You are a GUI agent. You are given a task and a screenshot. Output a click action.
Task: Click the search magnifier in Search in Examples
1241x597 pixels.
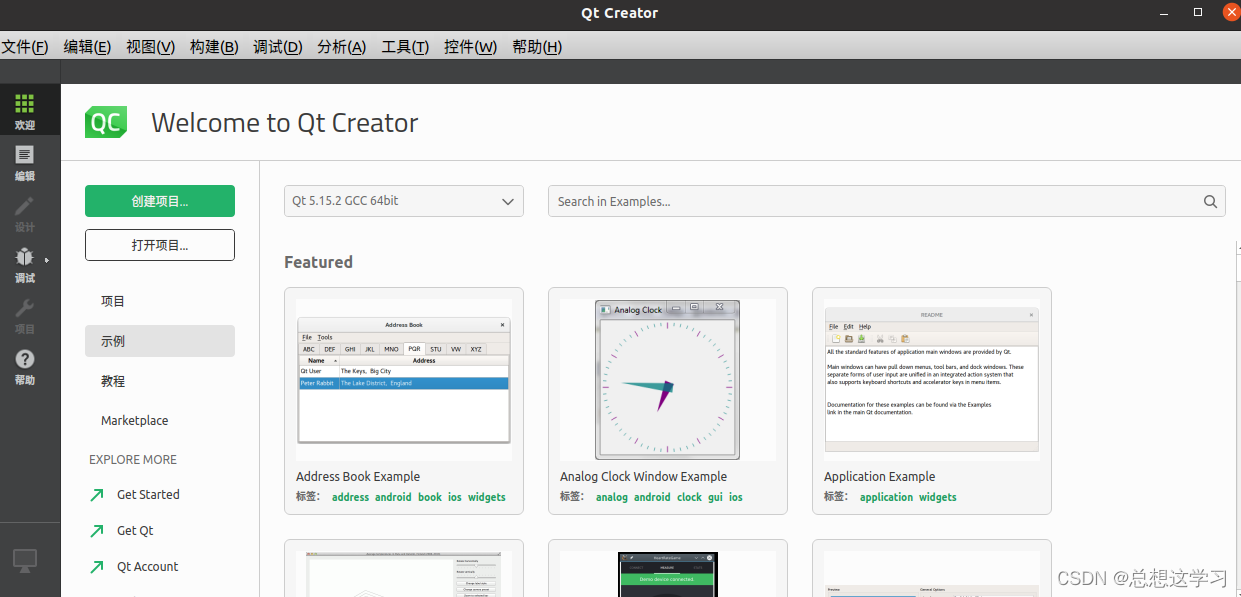[1210, 201]
